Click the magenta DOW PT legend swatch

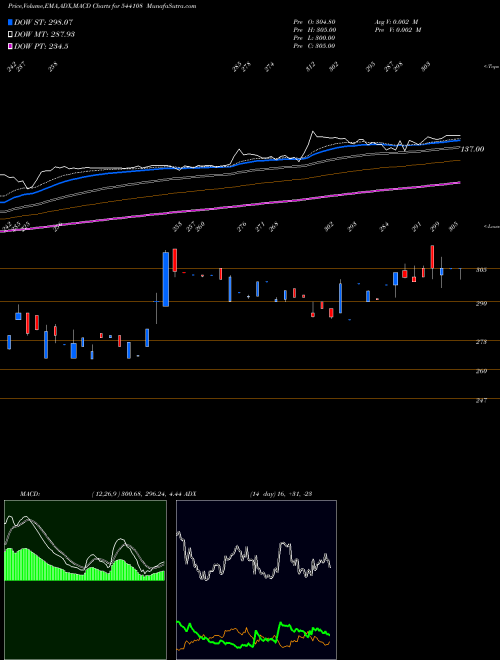tap(11, 46)
